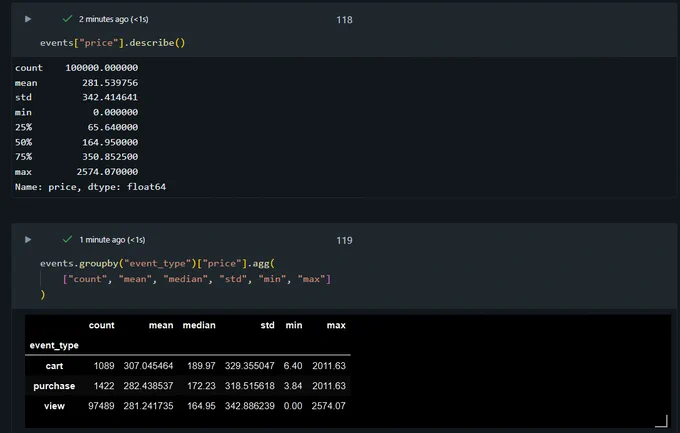Click cart count cell 1089
Screen dimensions: 680x433
tap(104, 366)
